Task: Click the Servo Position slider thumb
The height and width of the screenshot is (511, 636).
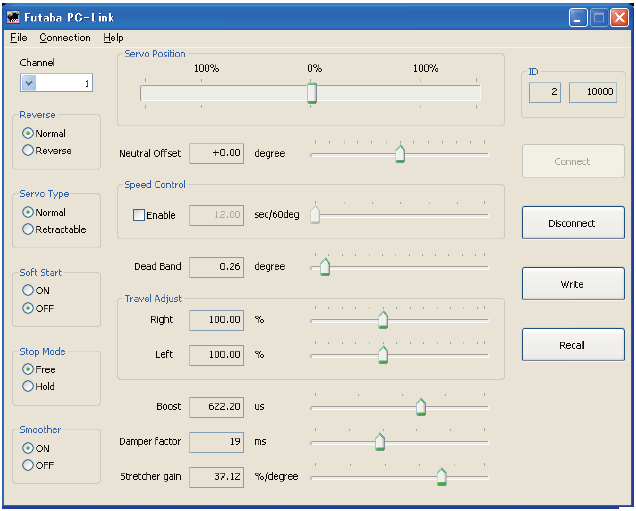Action: (312, 93)
